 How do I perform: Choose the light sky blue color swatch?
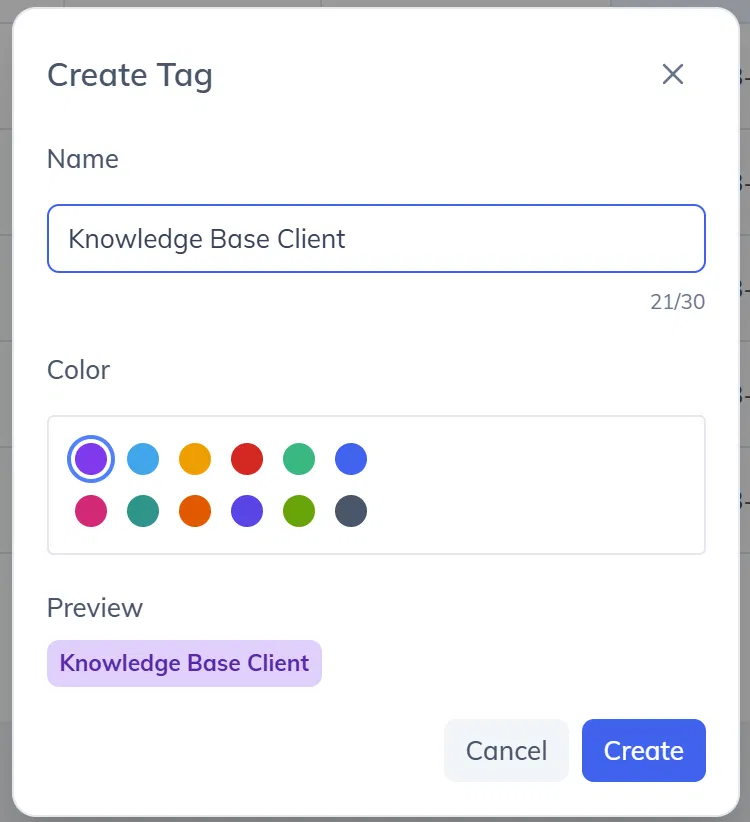143,459
